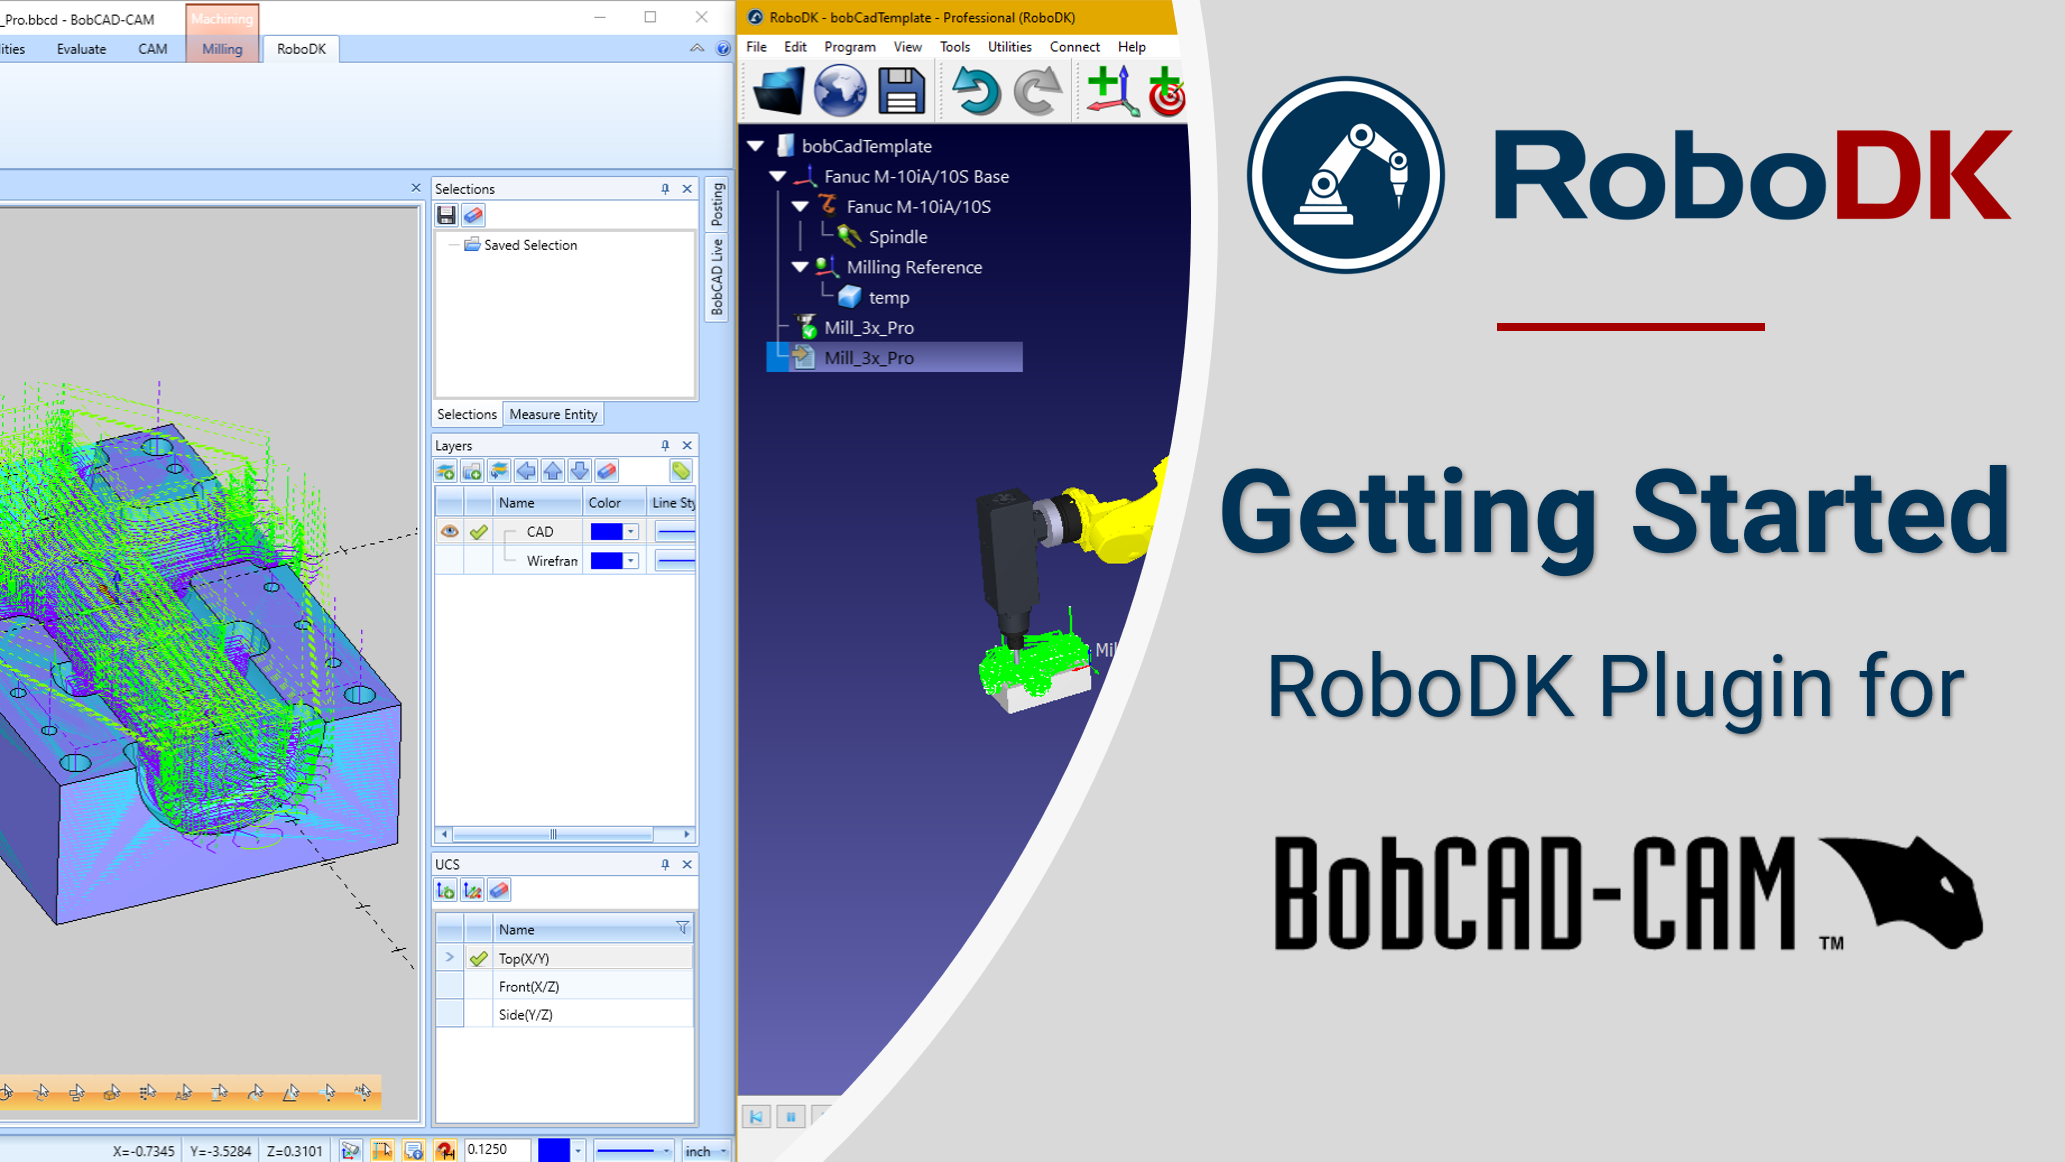
Task: Click the online library globe icon
Action: tap(839, 91)
